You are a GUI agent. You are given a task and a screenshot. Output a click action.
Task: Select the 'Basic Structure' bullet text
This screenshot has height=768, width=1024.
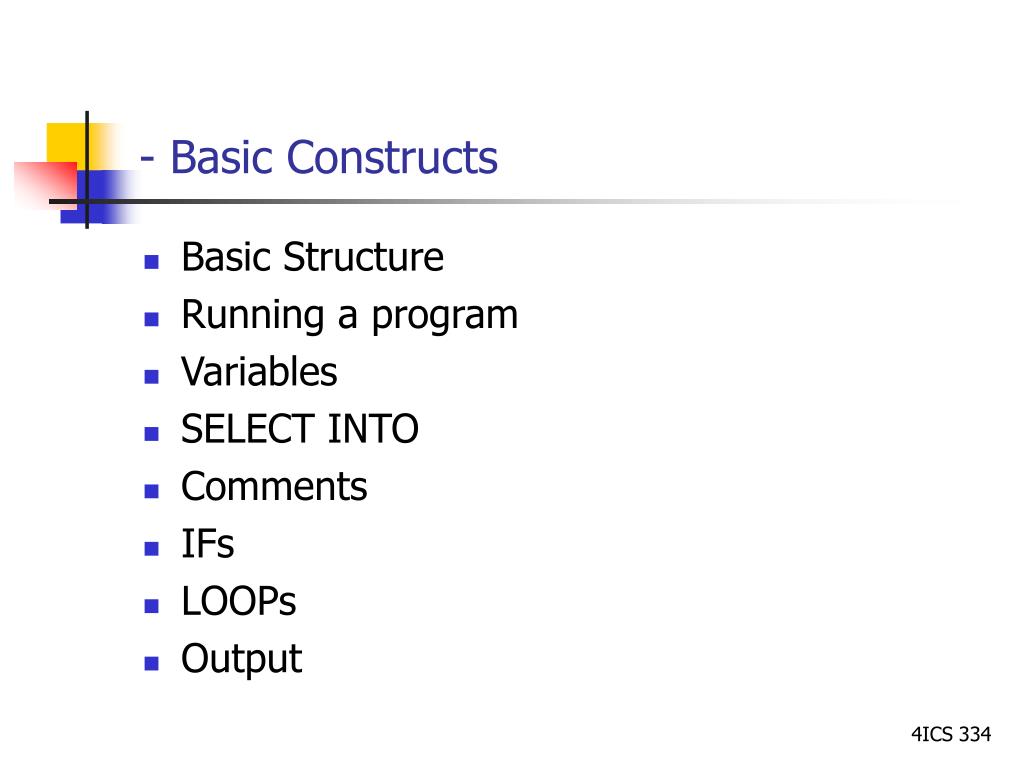pyautogui.click(x=312, y=257)
